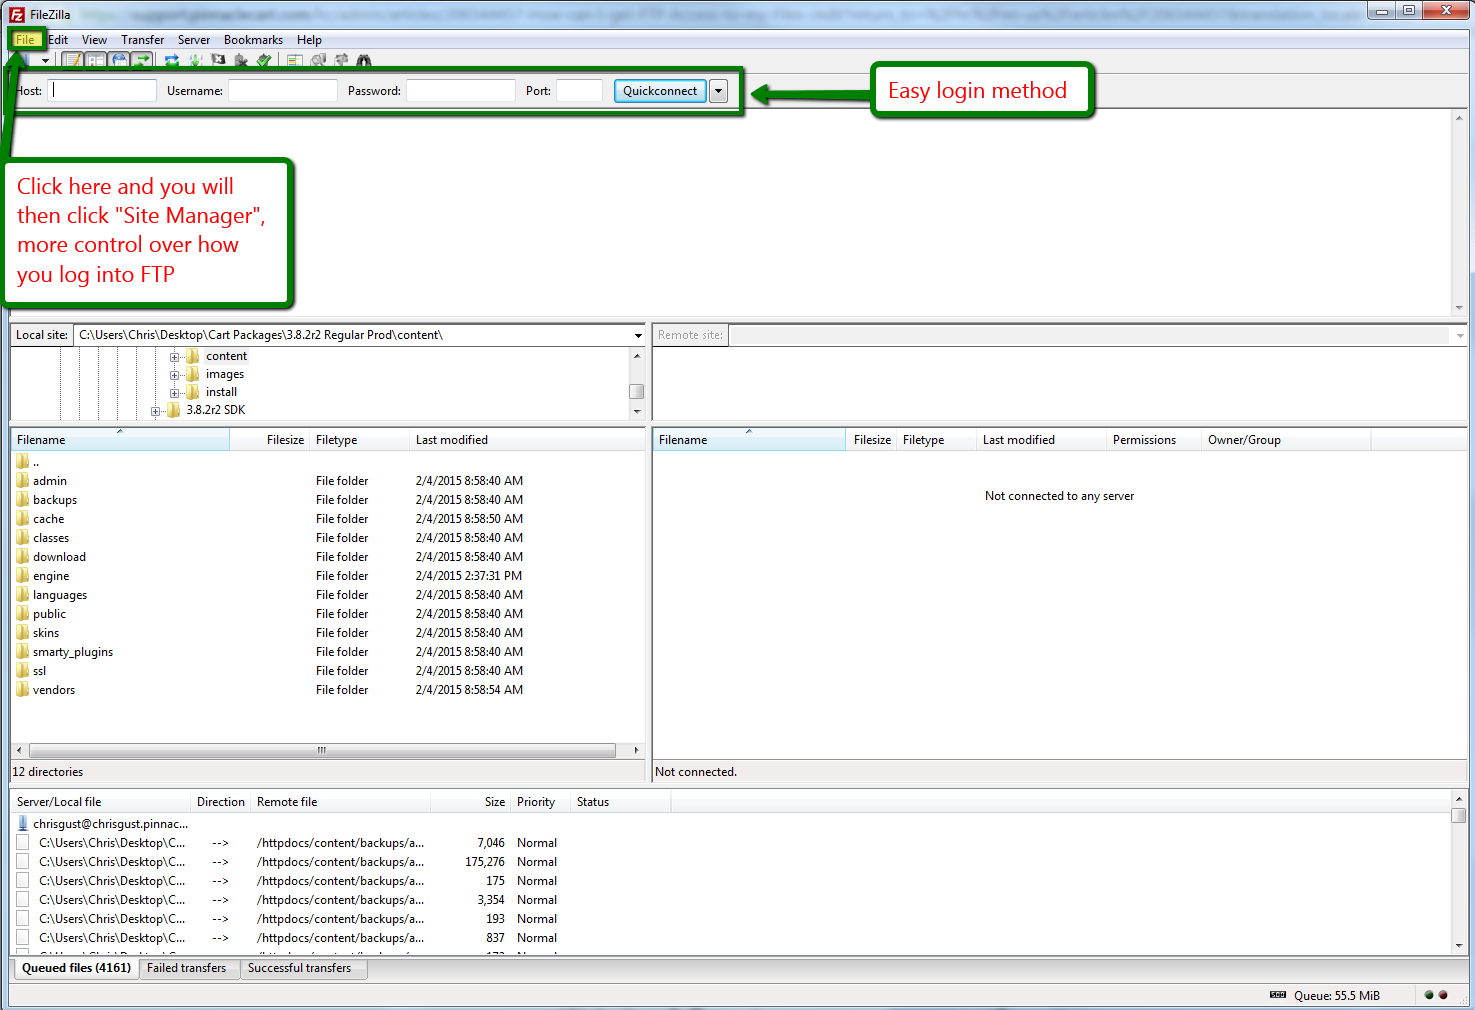Screen dimensions: 1475x1010
Task: Expand the install folder tree node
Action: coord(174,393)
